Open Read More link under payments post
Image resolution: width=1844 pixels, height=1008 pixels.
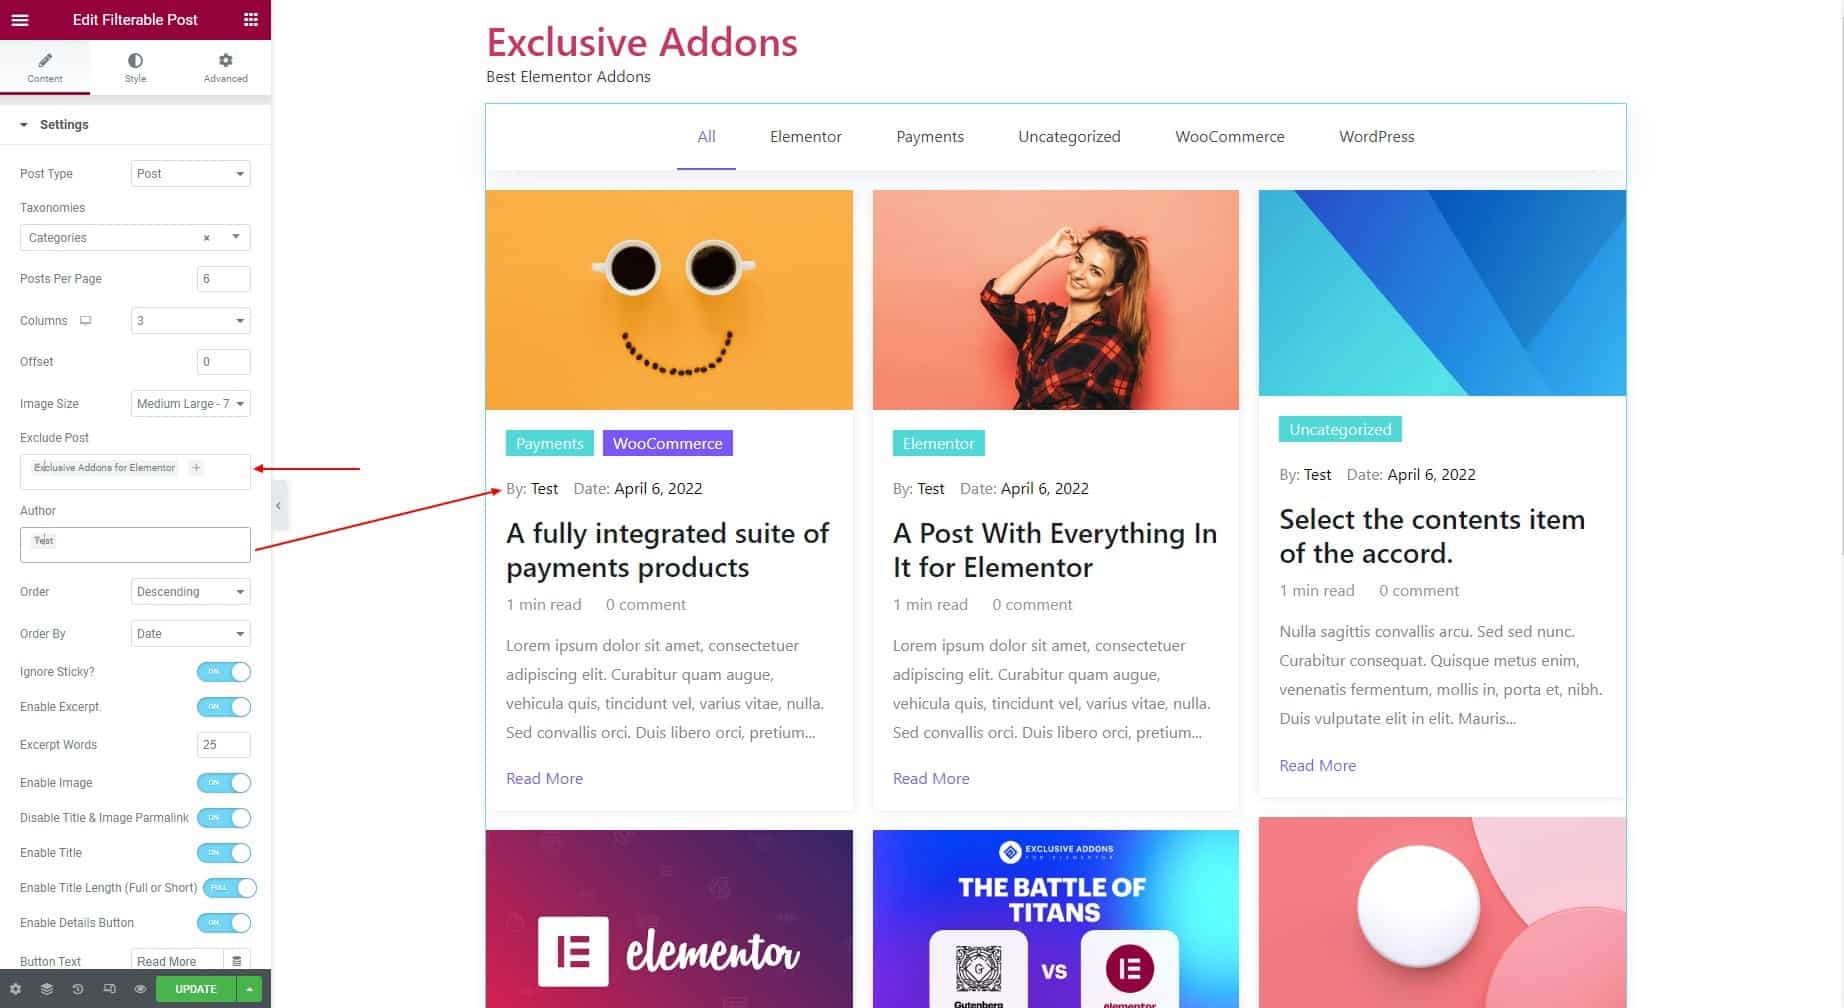544,779
